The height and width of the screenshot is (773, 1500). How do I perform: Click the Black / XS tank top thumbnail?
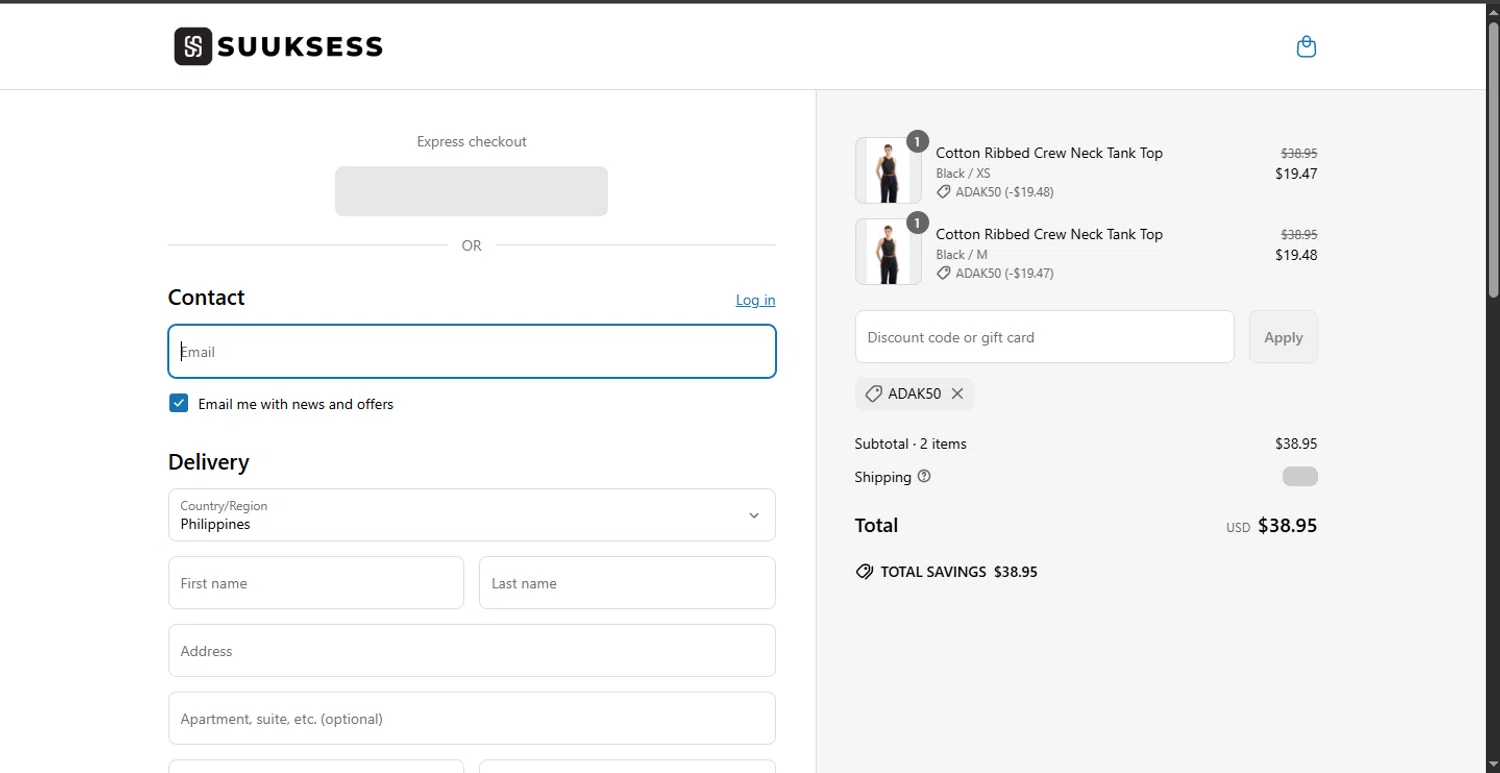click(888, 171)
